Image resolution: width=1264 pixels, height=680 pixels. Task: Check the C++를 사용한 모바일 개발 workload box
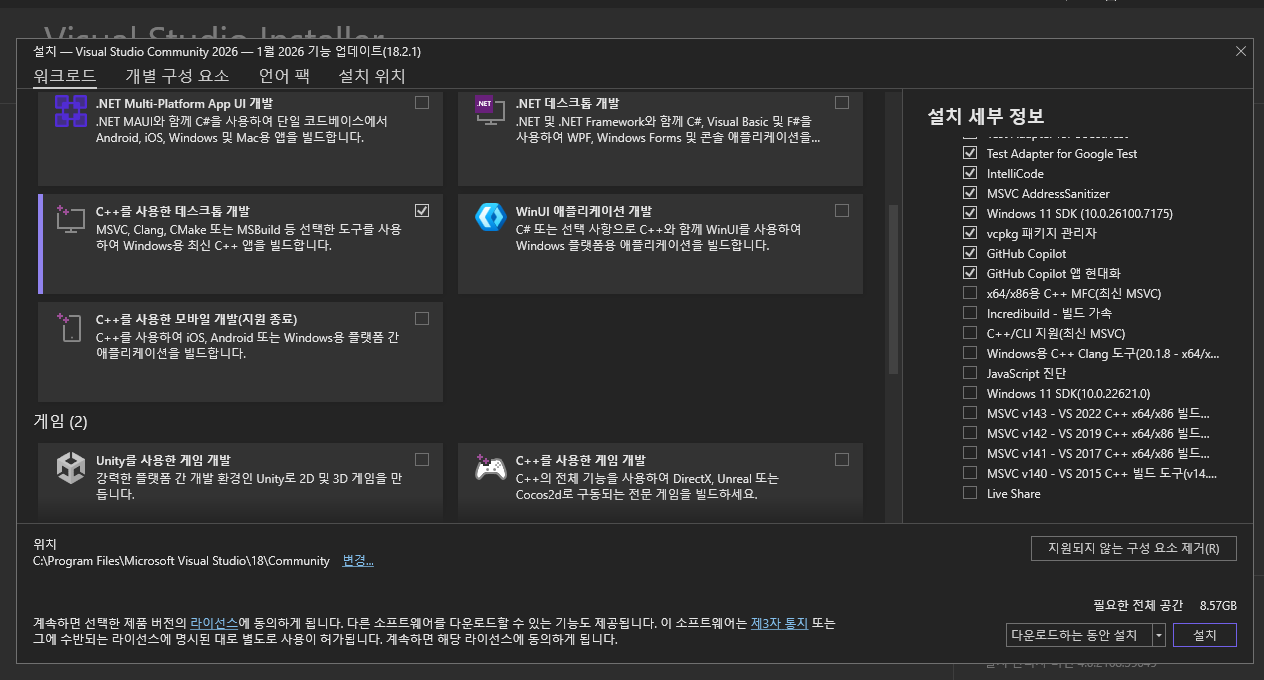(x=422, y=318)
